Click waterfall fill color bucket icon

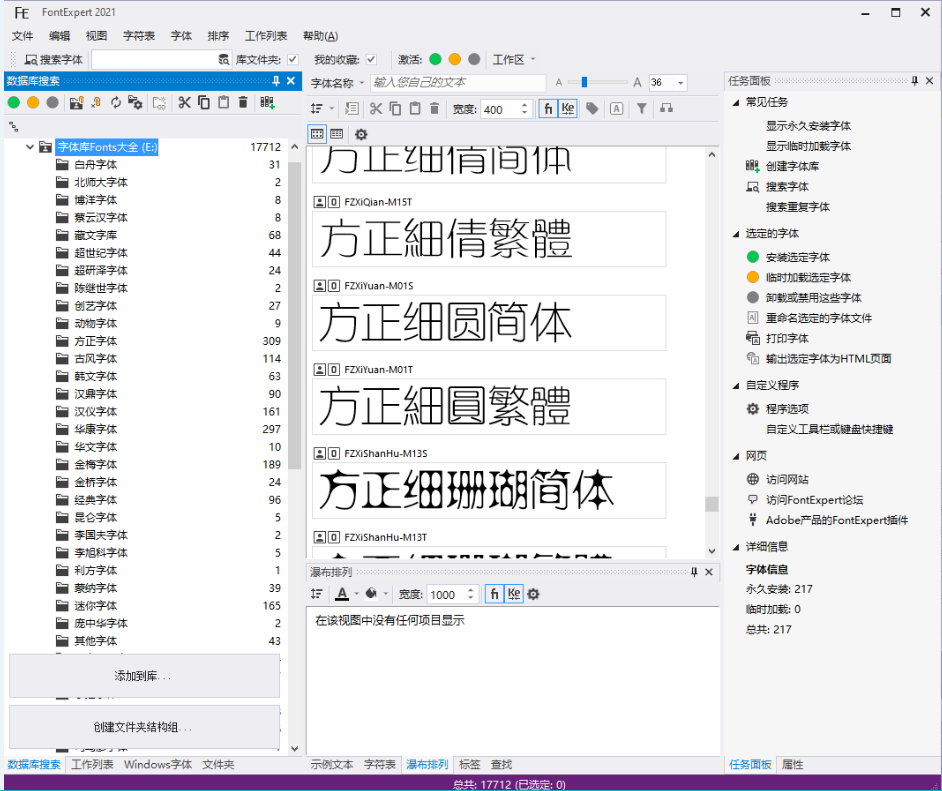coord(371,594)
